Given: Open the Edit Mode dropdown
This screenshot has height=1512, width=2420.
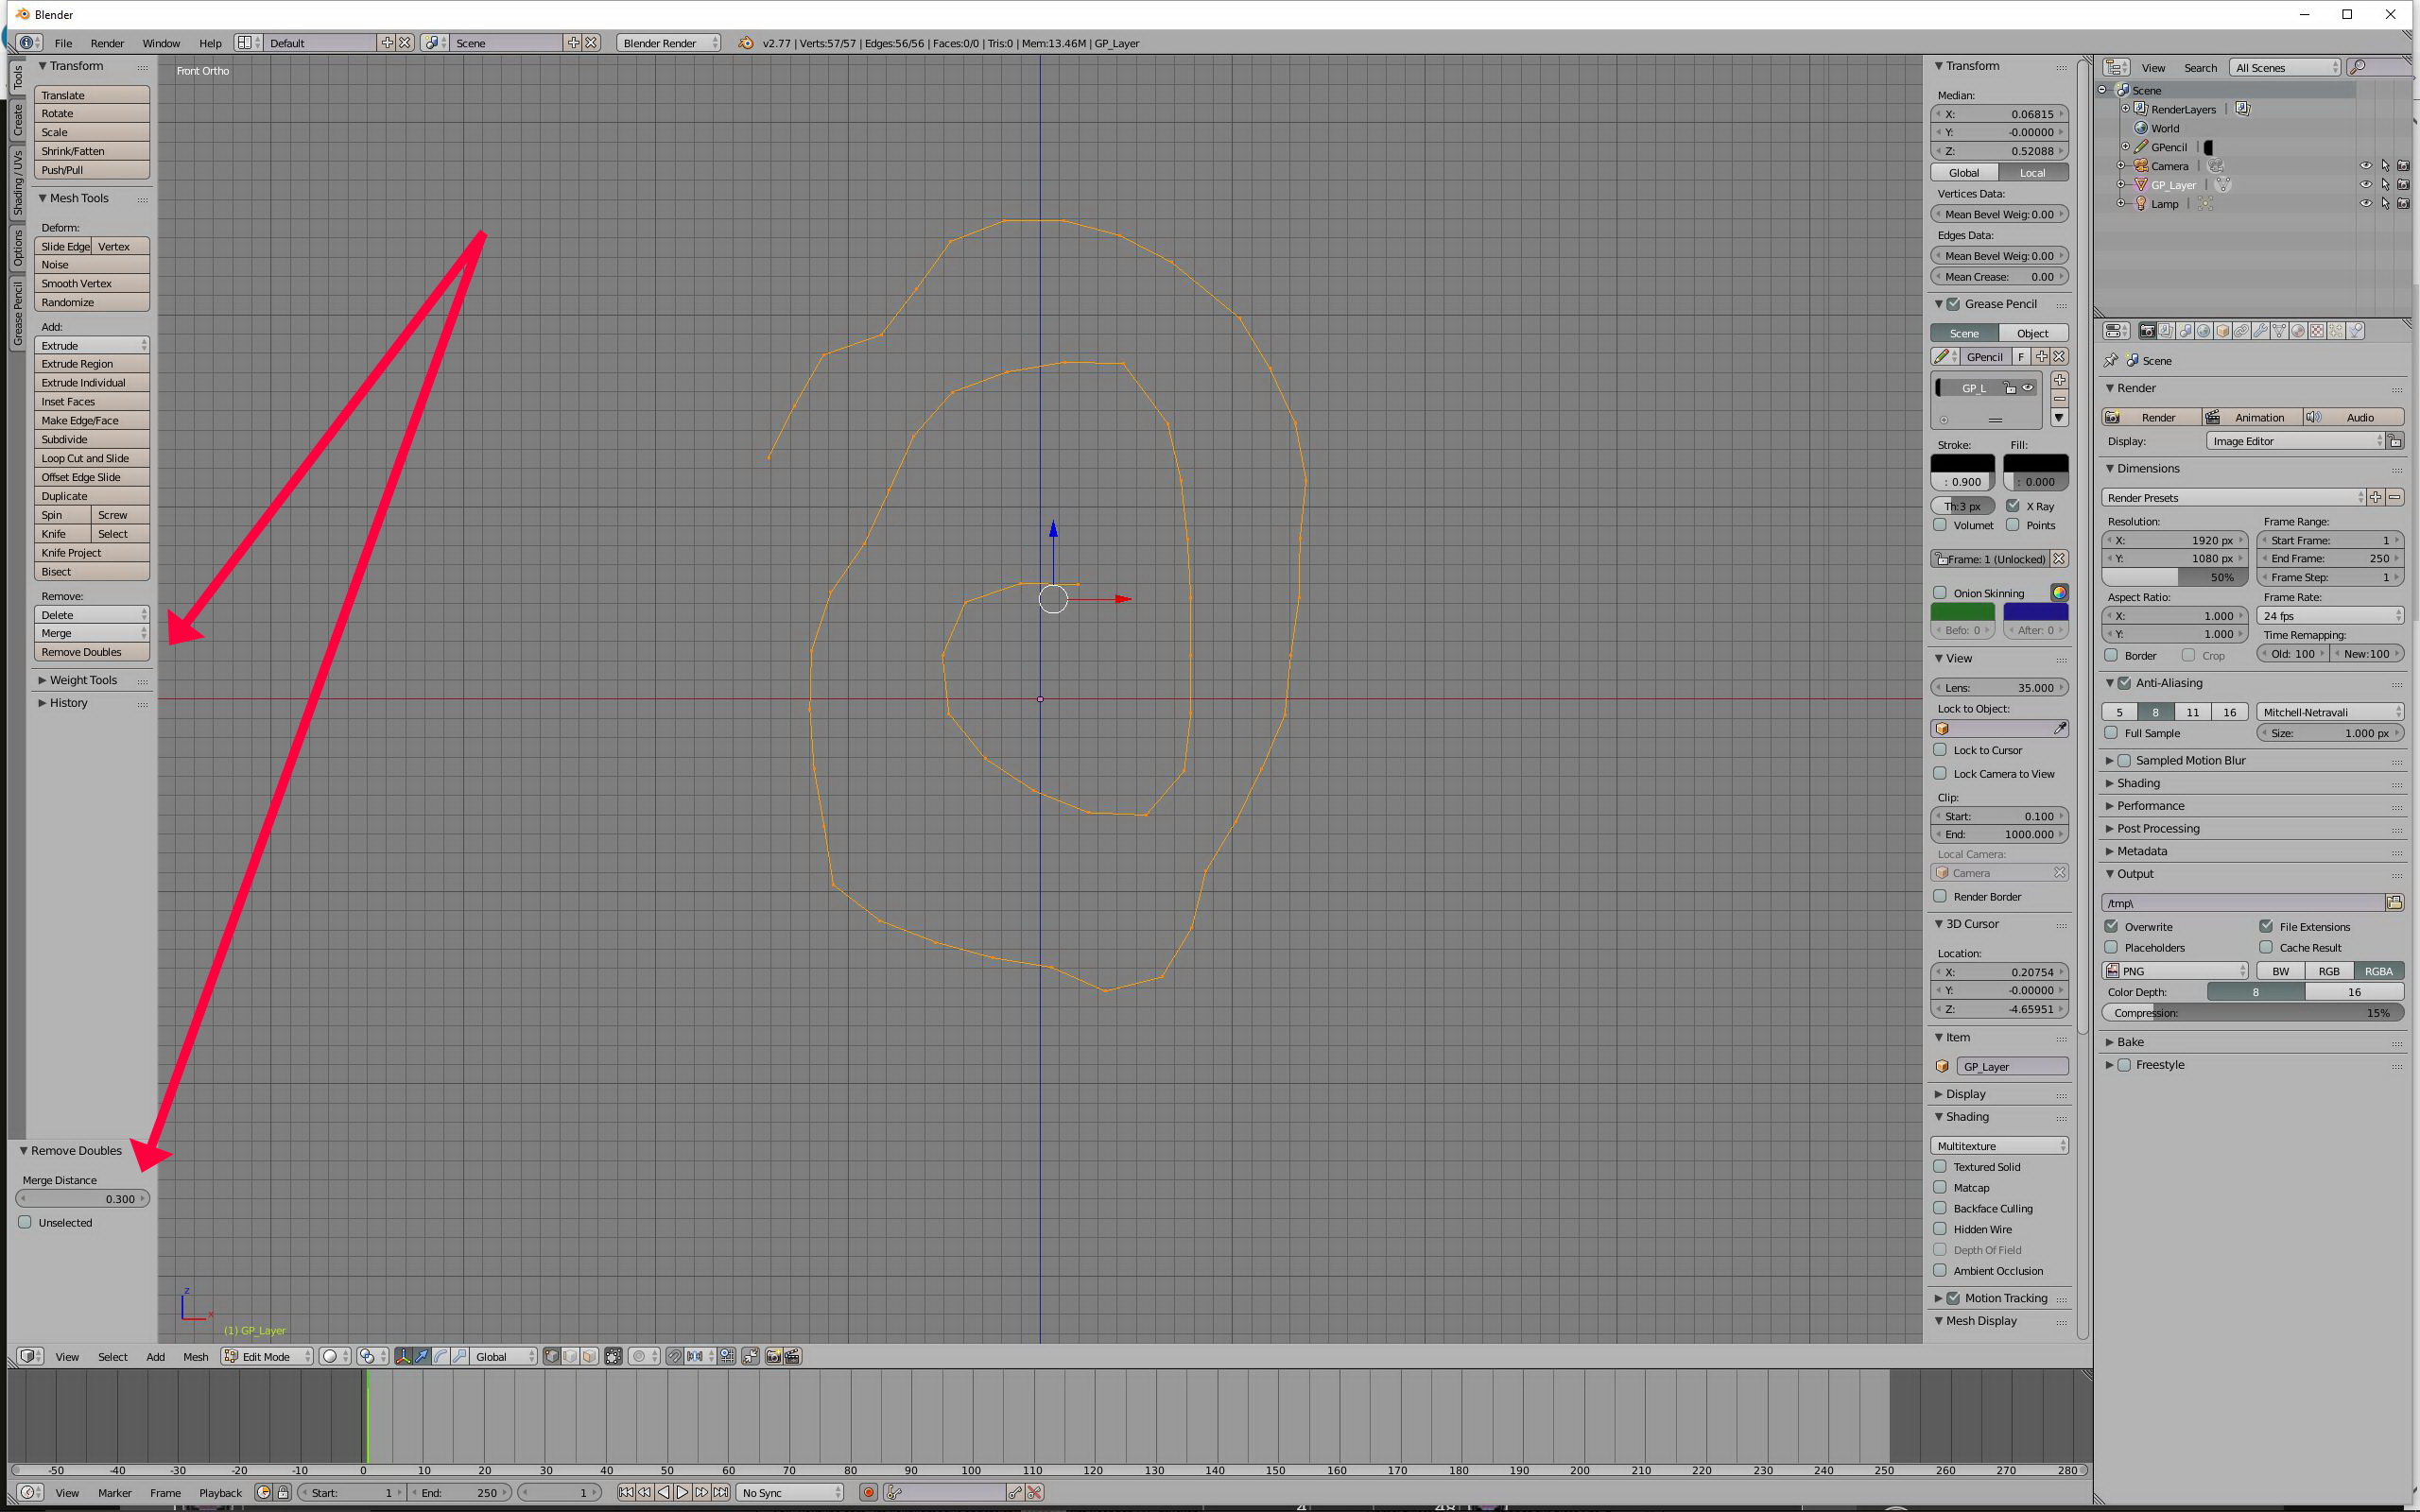Looking at the screenshot, I should (267, 1357).
